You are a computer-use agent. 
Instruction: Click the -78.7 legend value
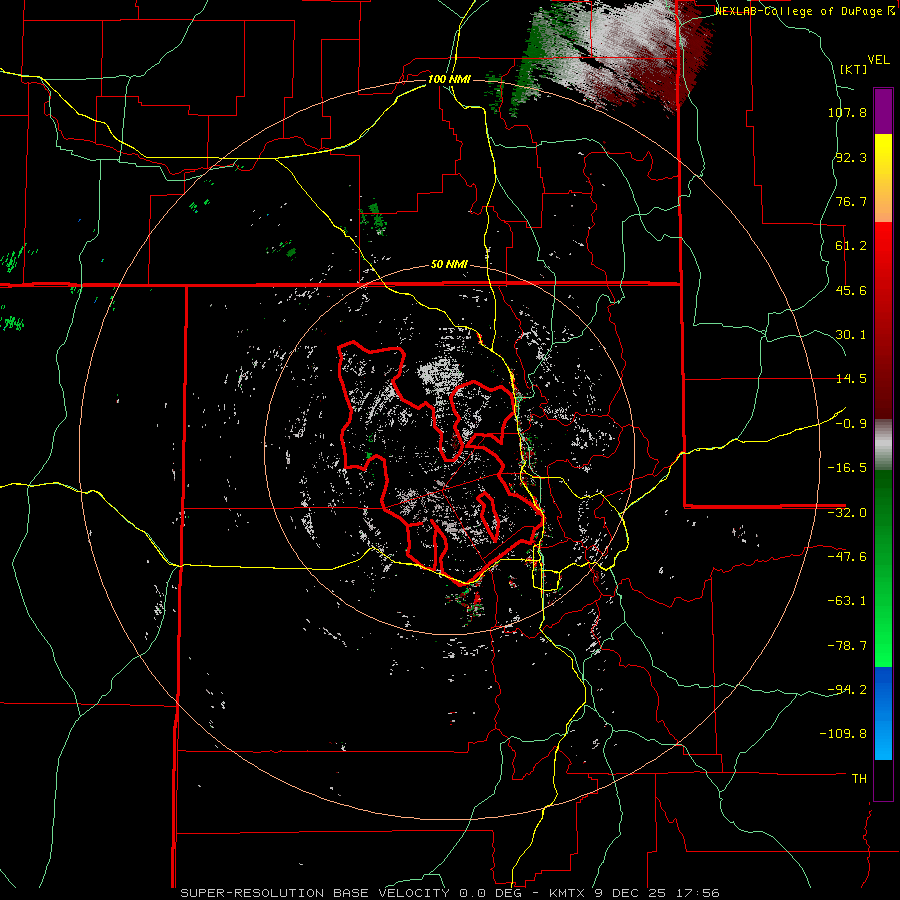[847, 646]
